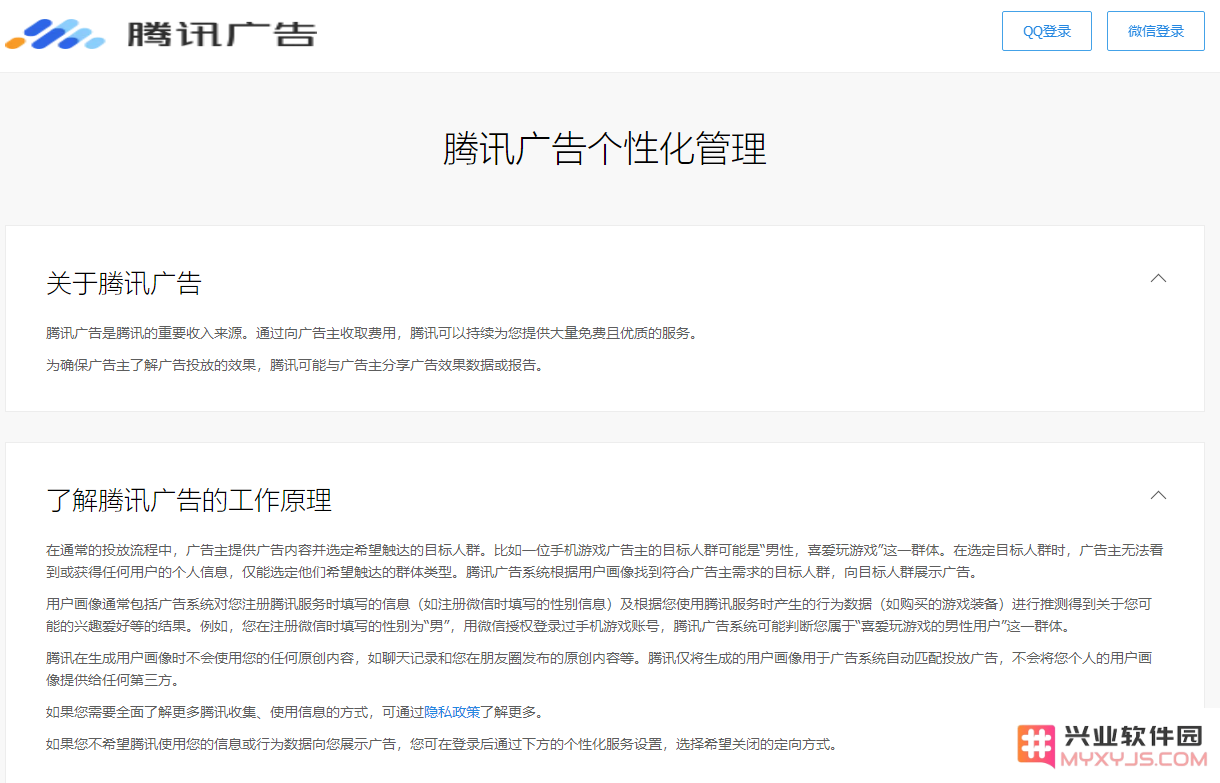The height and width of the screenshot is (783, 1220).
Task: Click the paragraph starting 在通常的投放流程中
Action: point(605,561)
